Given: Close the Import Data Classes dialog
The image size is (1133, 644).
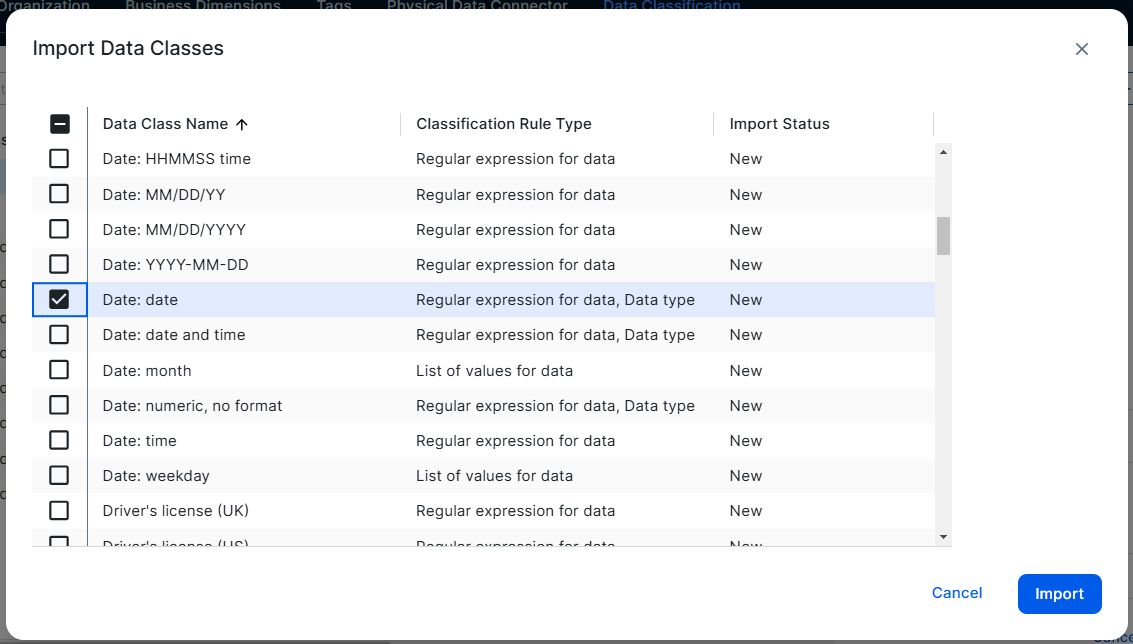Looking at the screenshot, I should 1081,49.
